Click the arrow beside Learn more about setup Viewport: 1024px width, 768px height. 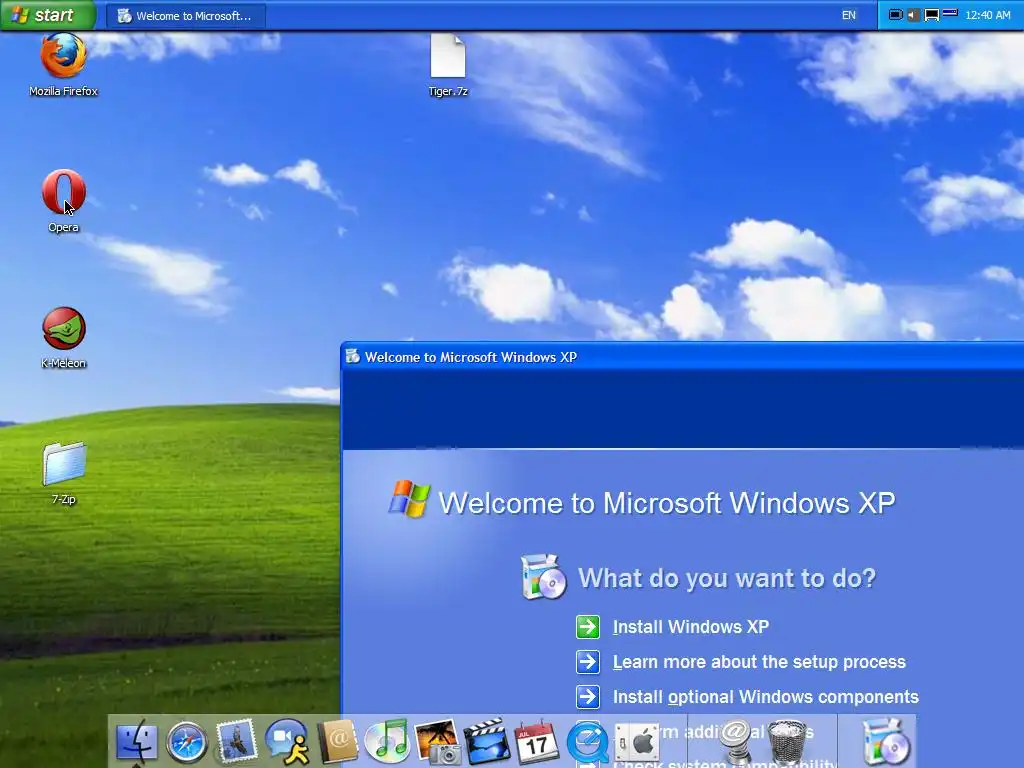click(588, 662)
